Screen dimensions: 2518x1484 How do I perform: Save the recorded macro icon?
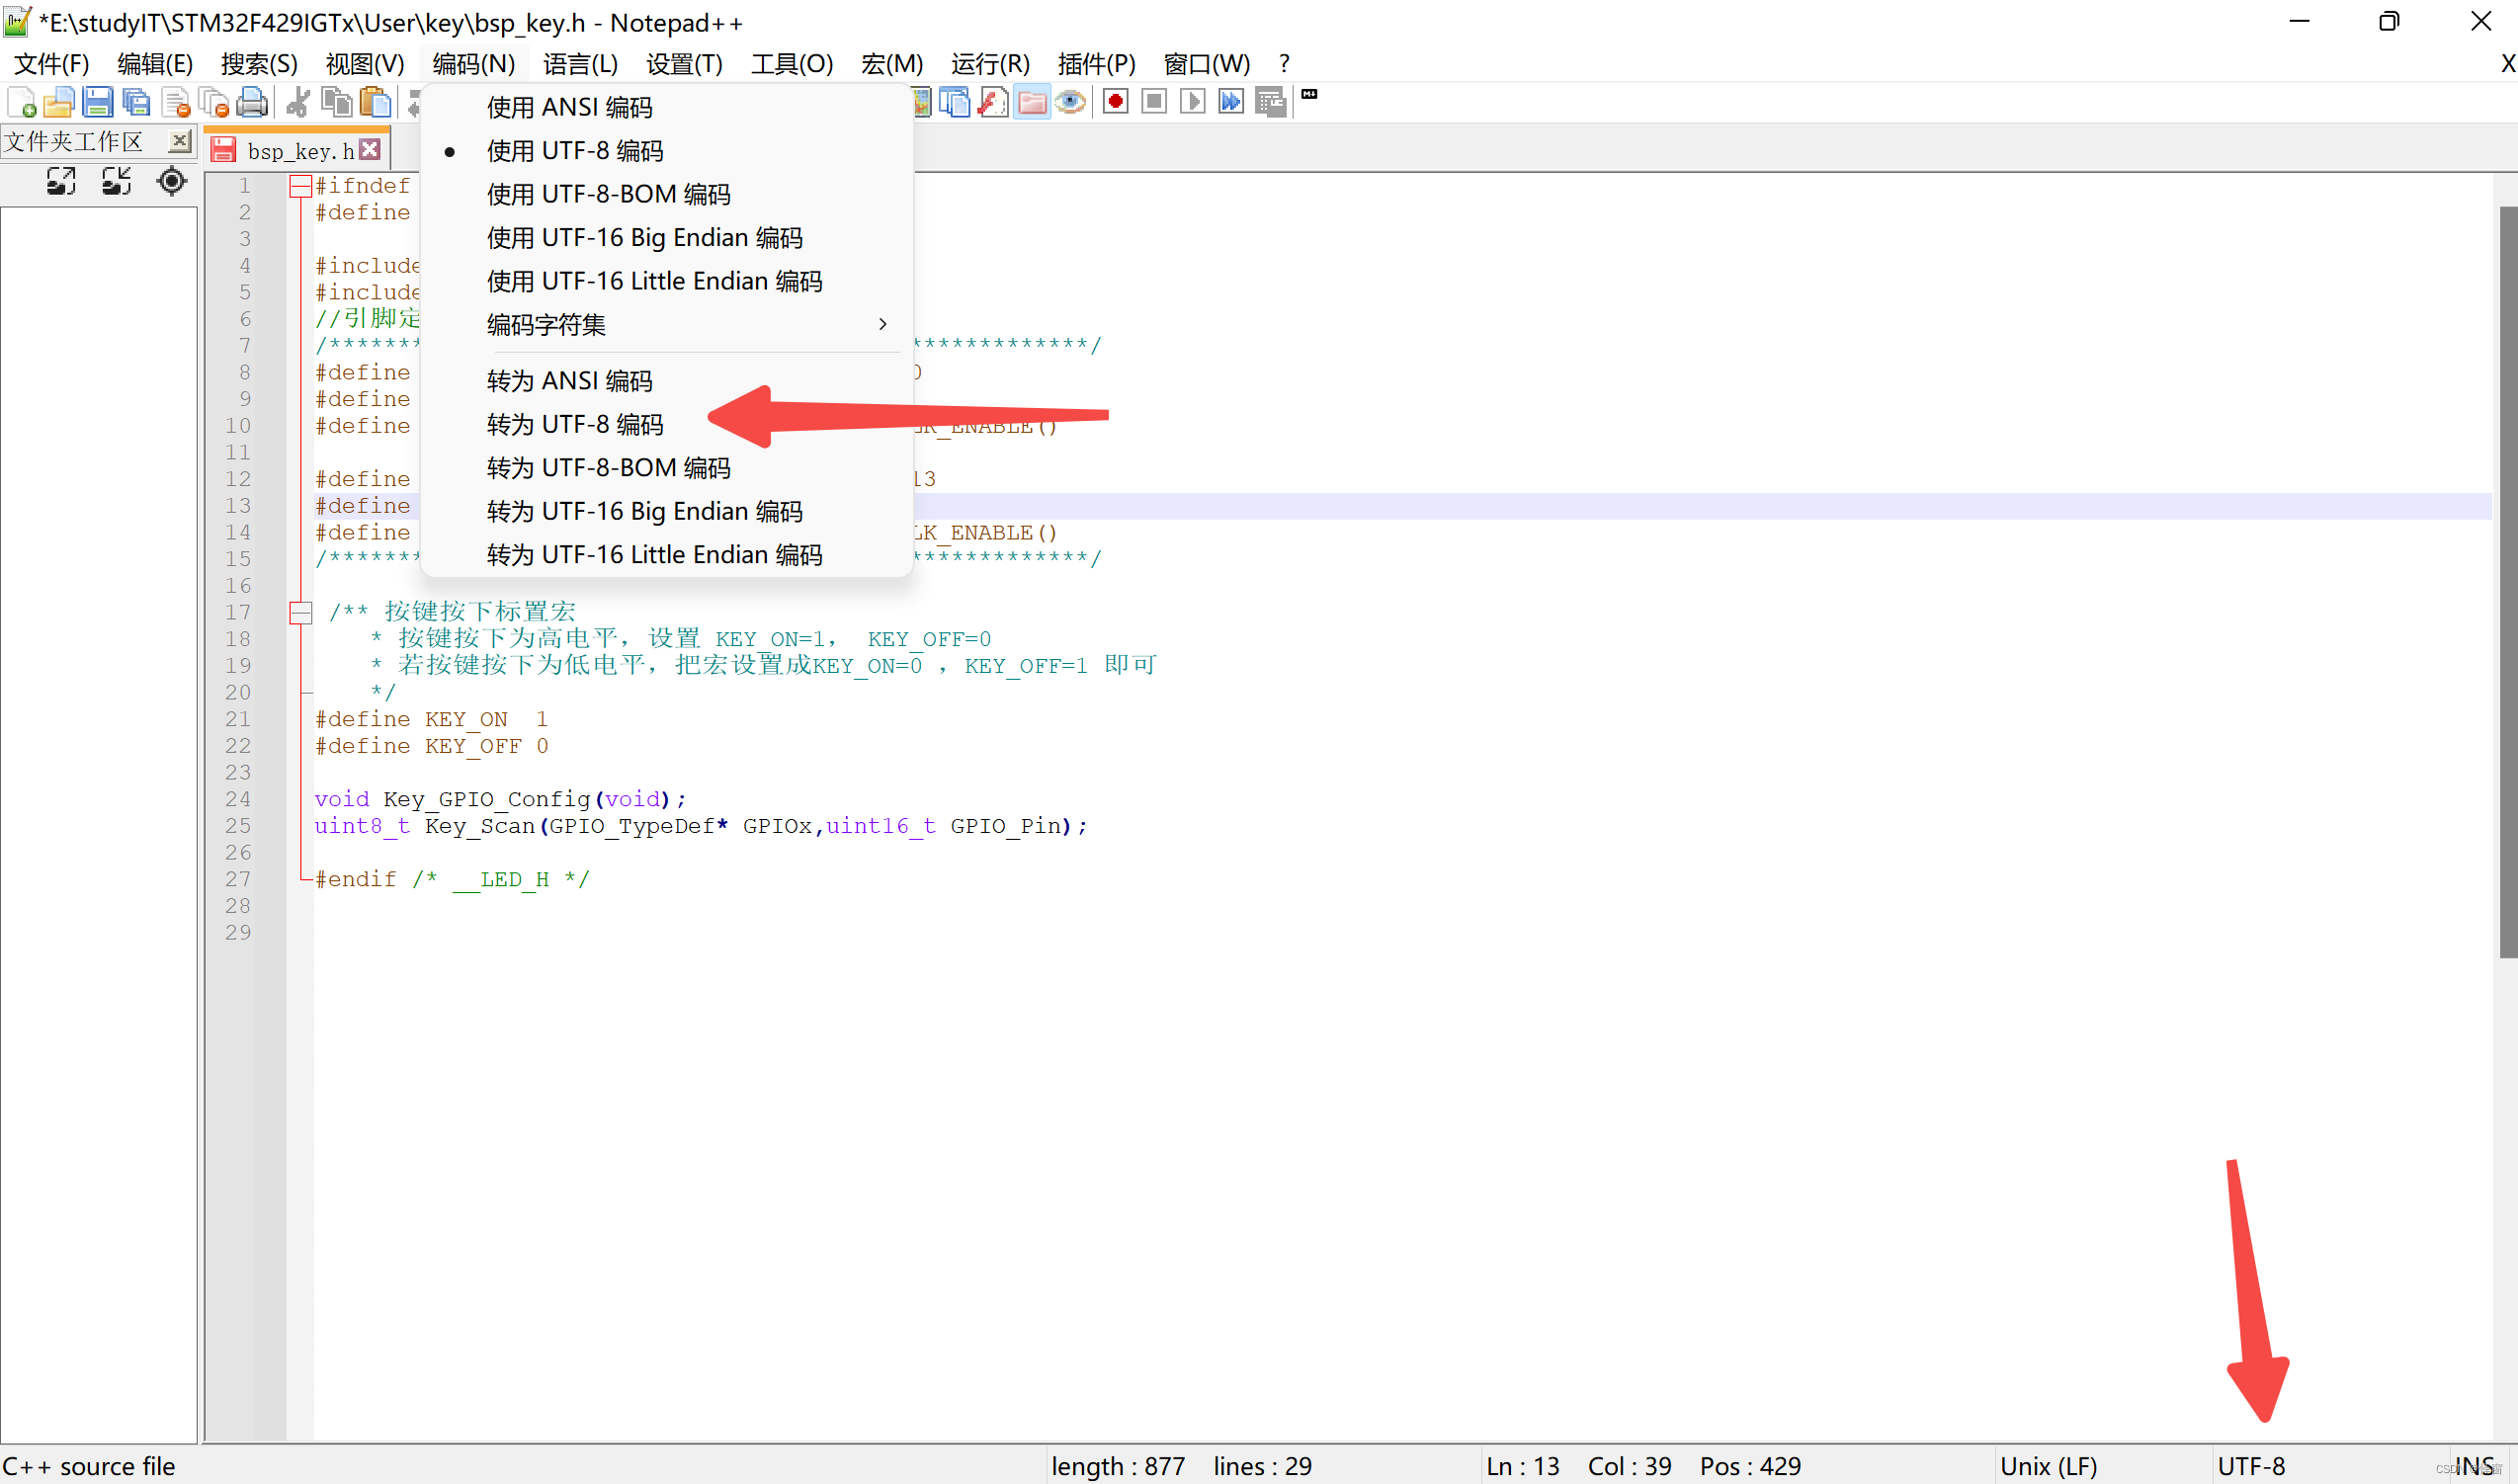pyautogui.click(x=1270, y=102)
